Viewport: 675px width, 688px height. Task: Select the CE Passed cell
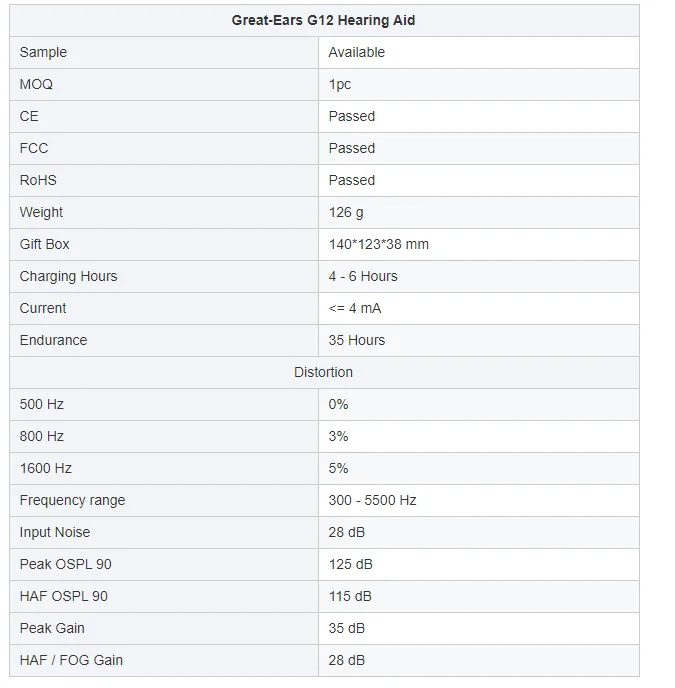pos(352,116)
